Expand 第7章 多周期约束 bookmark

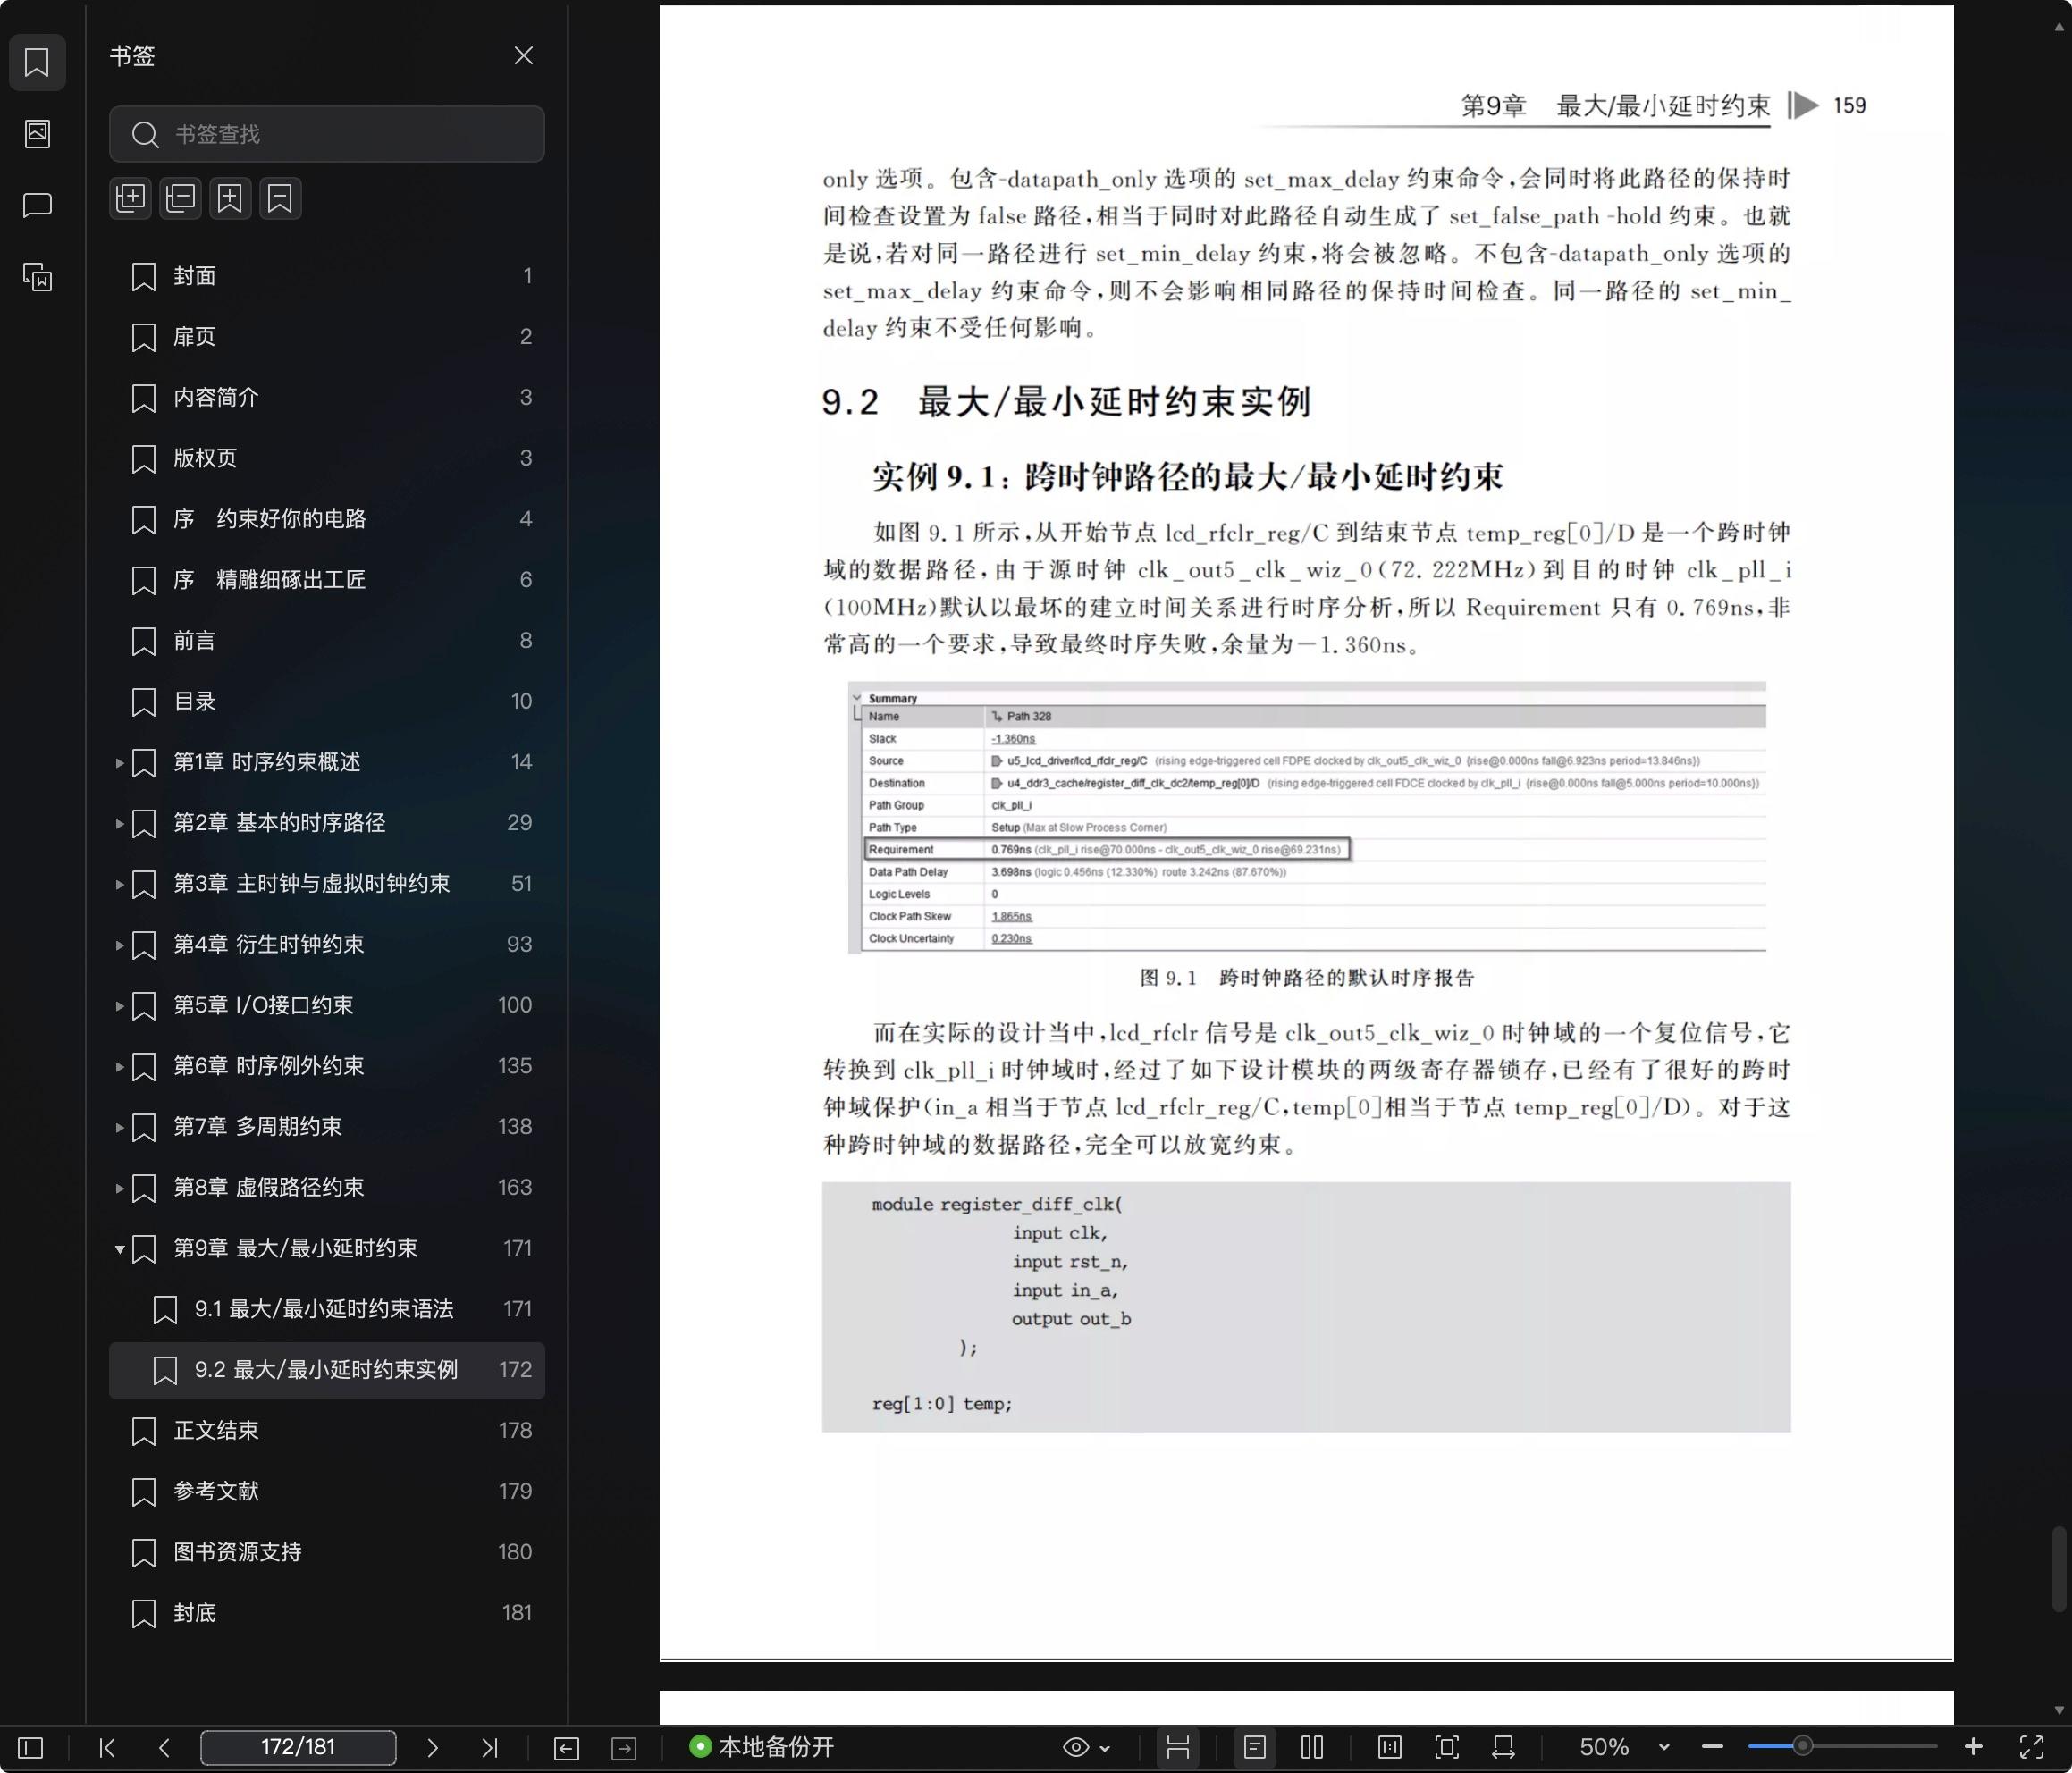coord(119,1128)
